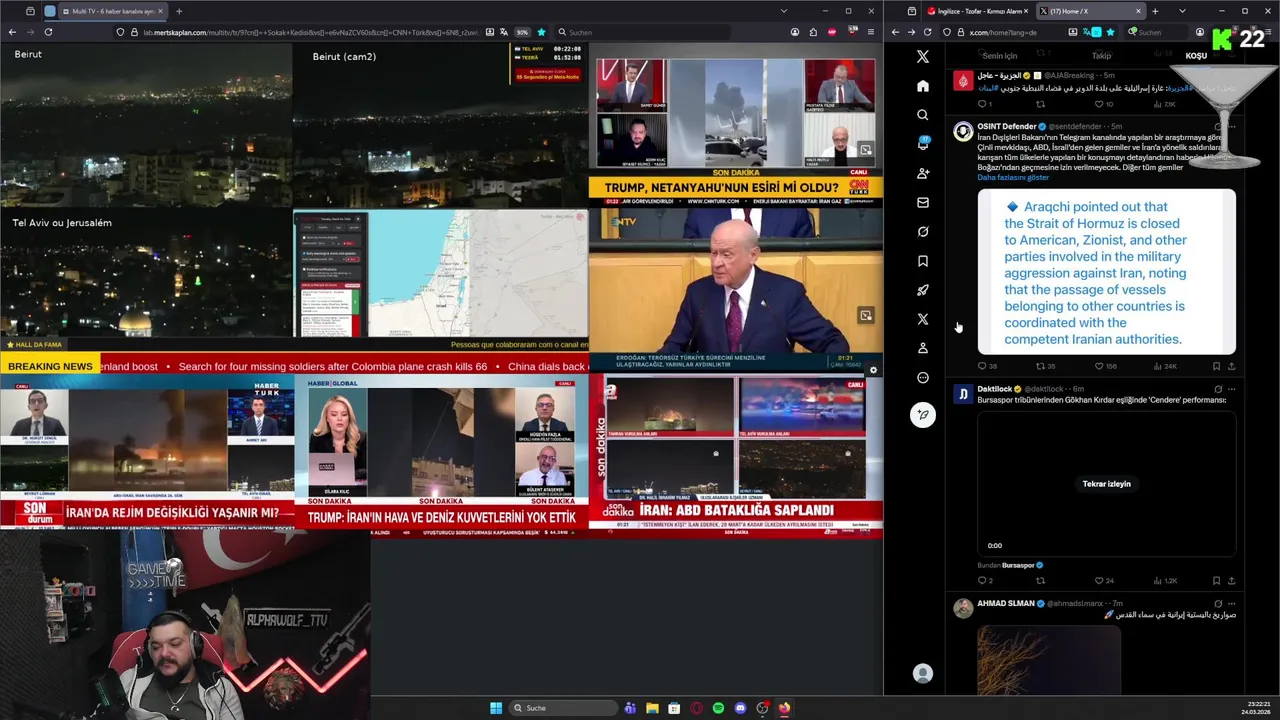Open settings gear above Multi TV grid
This screenshot has height=720, width=1280.
pyautogui.click(x=873, y=370)
